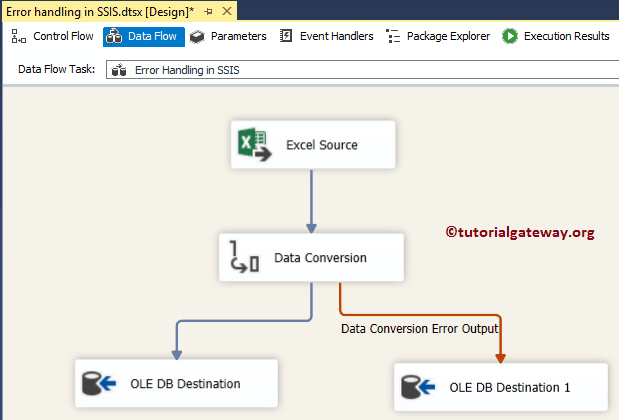Close the Error handling in SSIS.dtsx tab

[x=226, y=11]
